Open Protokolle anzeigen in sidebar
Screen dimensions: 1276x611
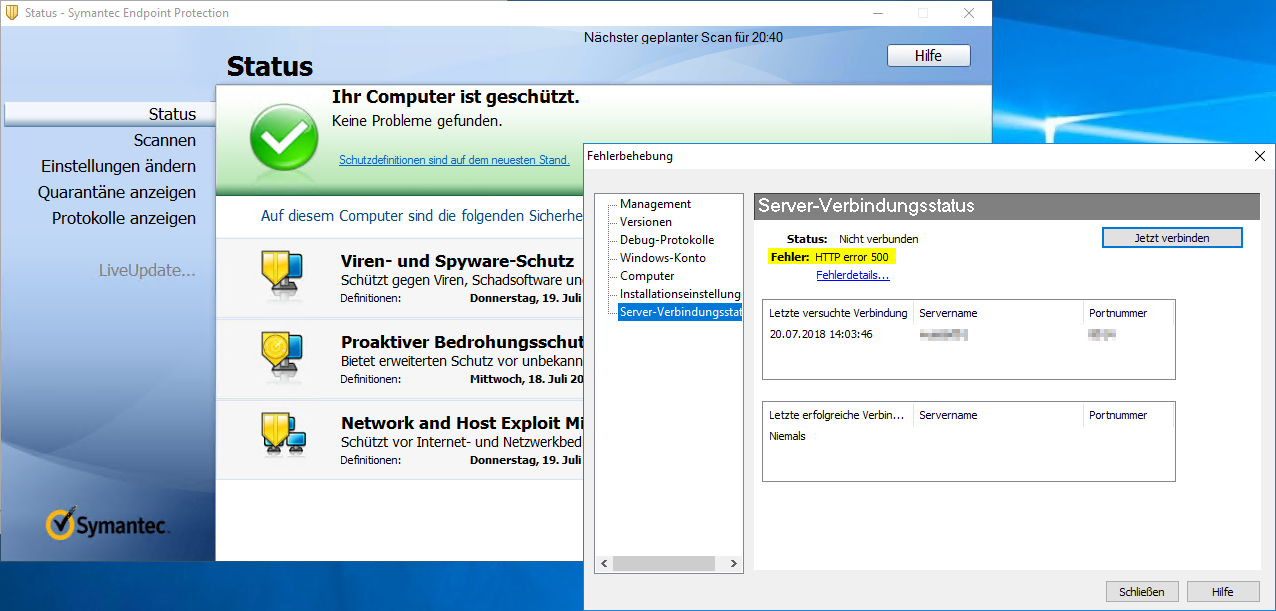[x=124, y=218]
